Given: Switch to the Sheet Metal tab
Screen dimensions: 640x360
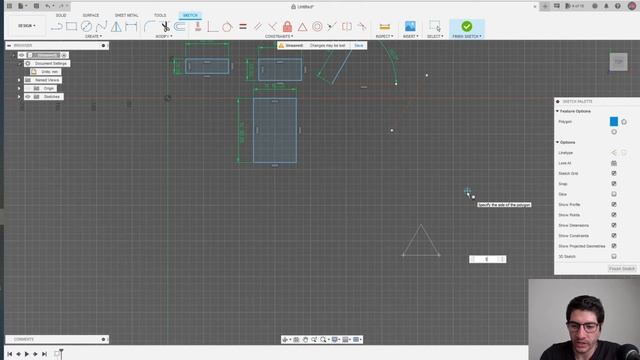Looking at the screenshot, I should pos(127,15).
